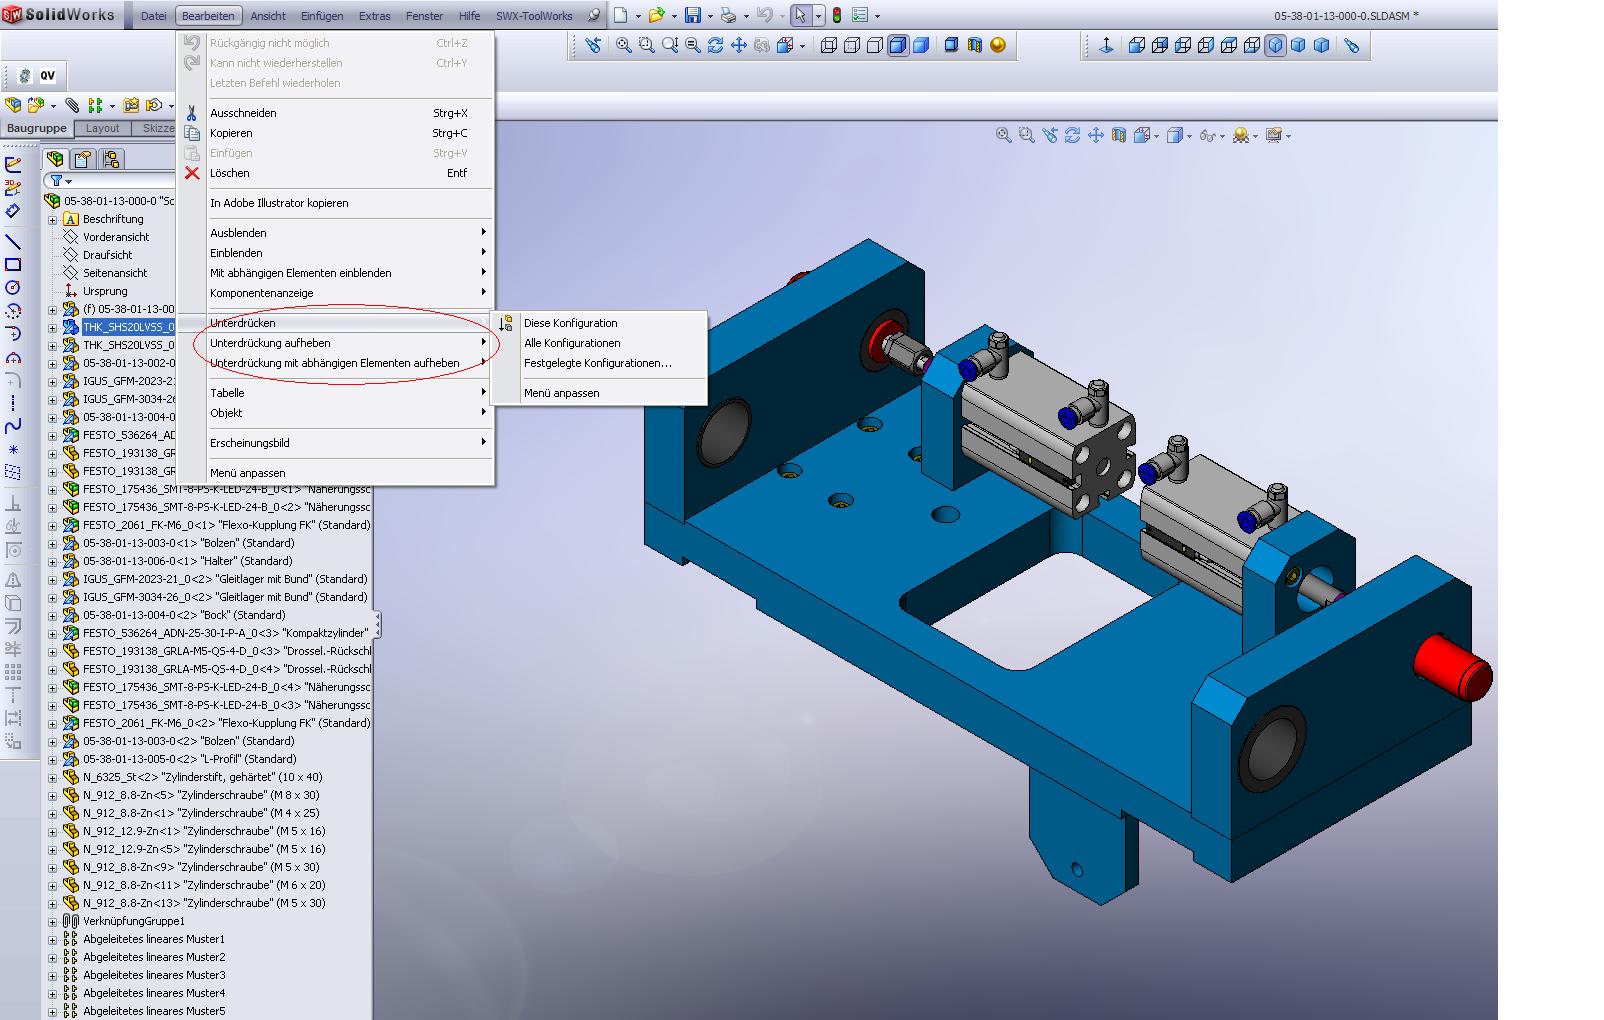This screenshot has height=1020, width=1604.
Task: Expand the Ausblenden submenu arrow
Action: click(x=483, y=232)
